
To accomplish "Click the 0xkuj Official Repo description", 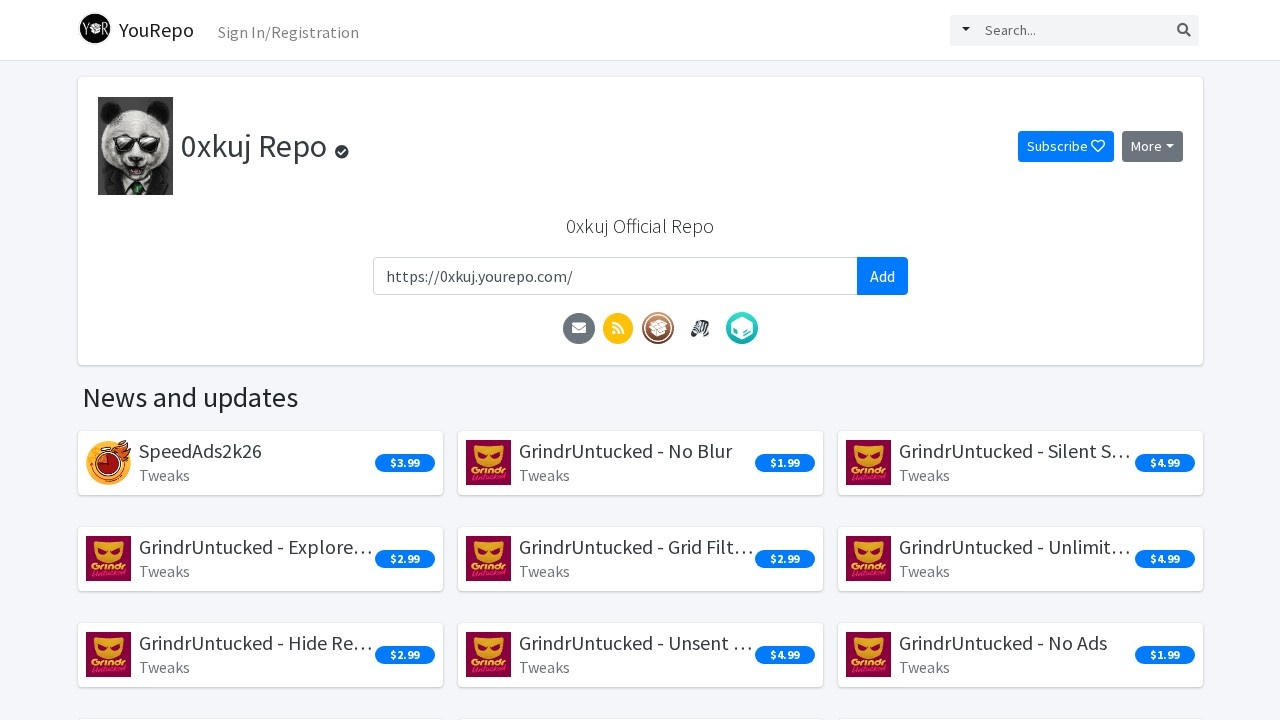I will (x=640, y=226).
